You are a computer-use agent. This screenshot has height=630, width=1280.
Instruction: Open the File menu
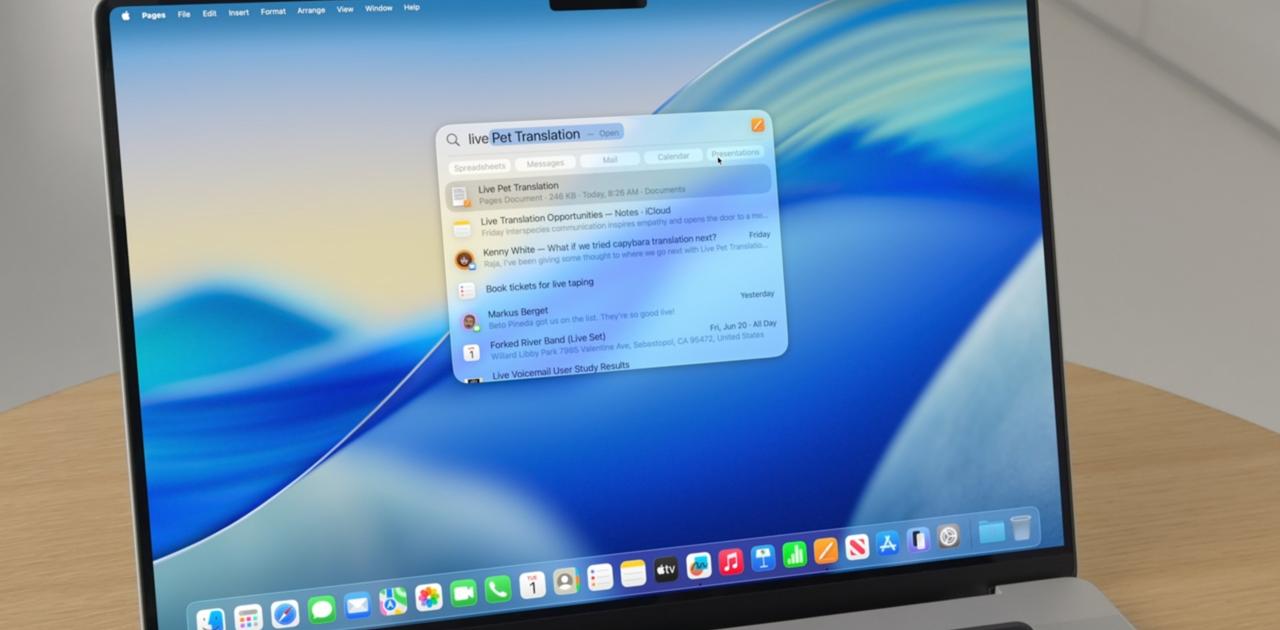184,14
